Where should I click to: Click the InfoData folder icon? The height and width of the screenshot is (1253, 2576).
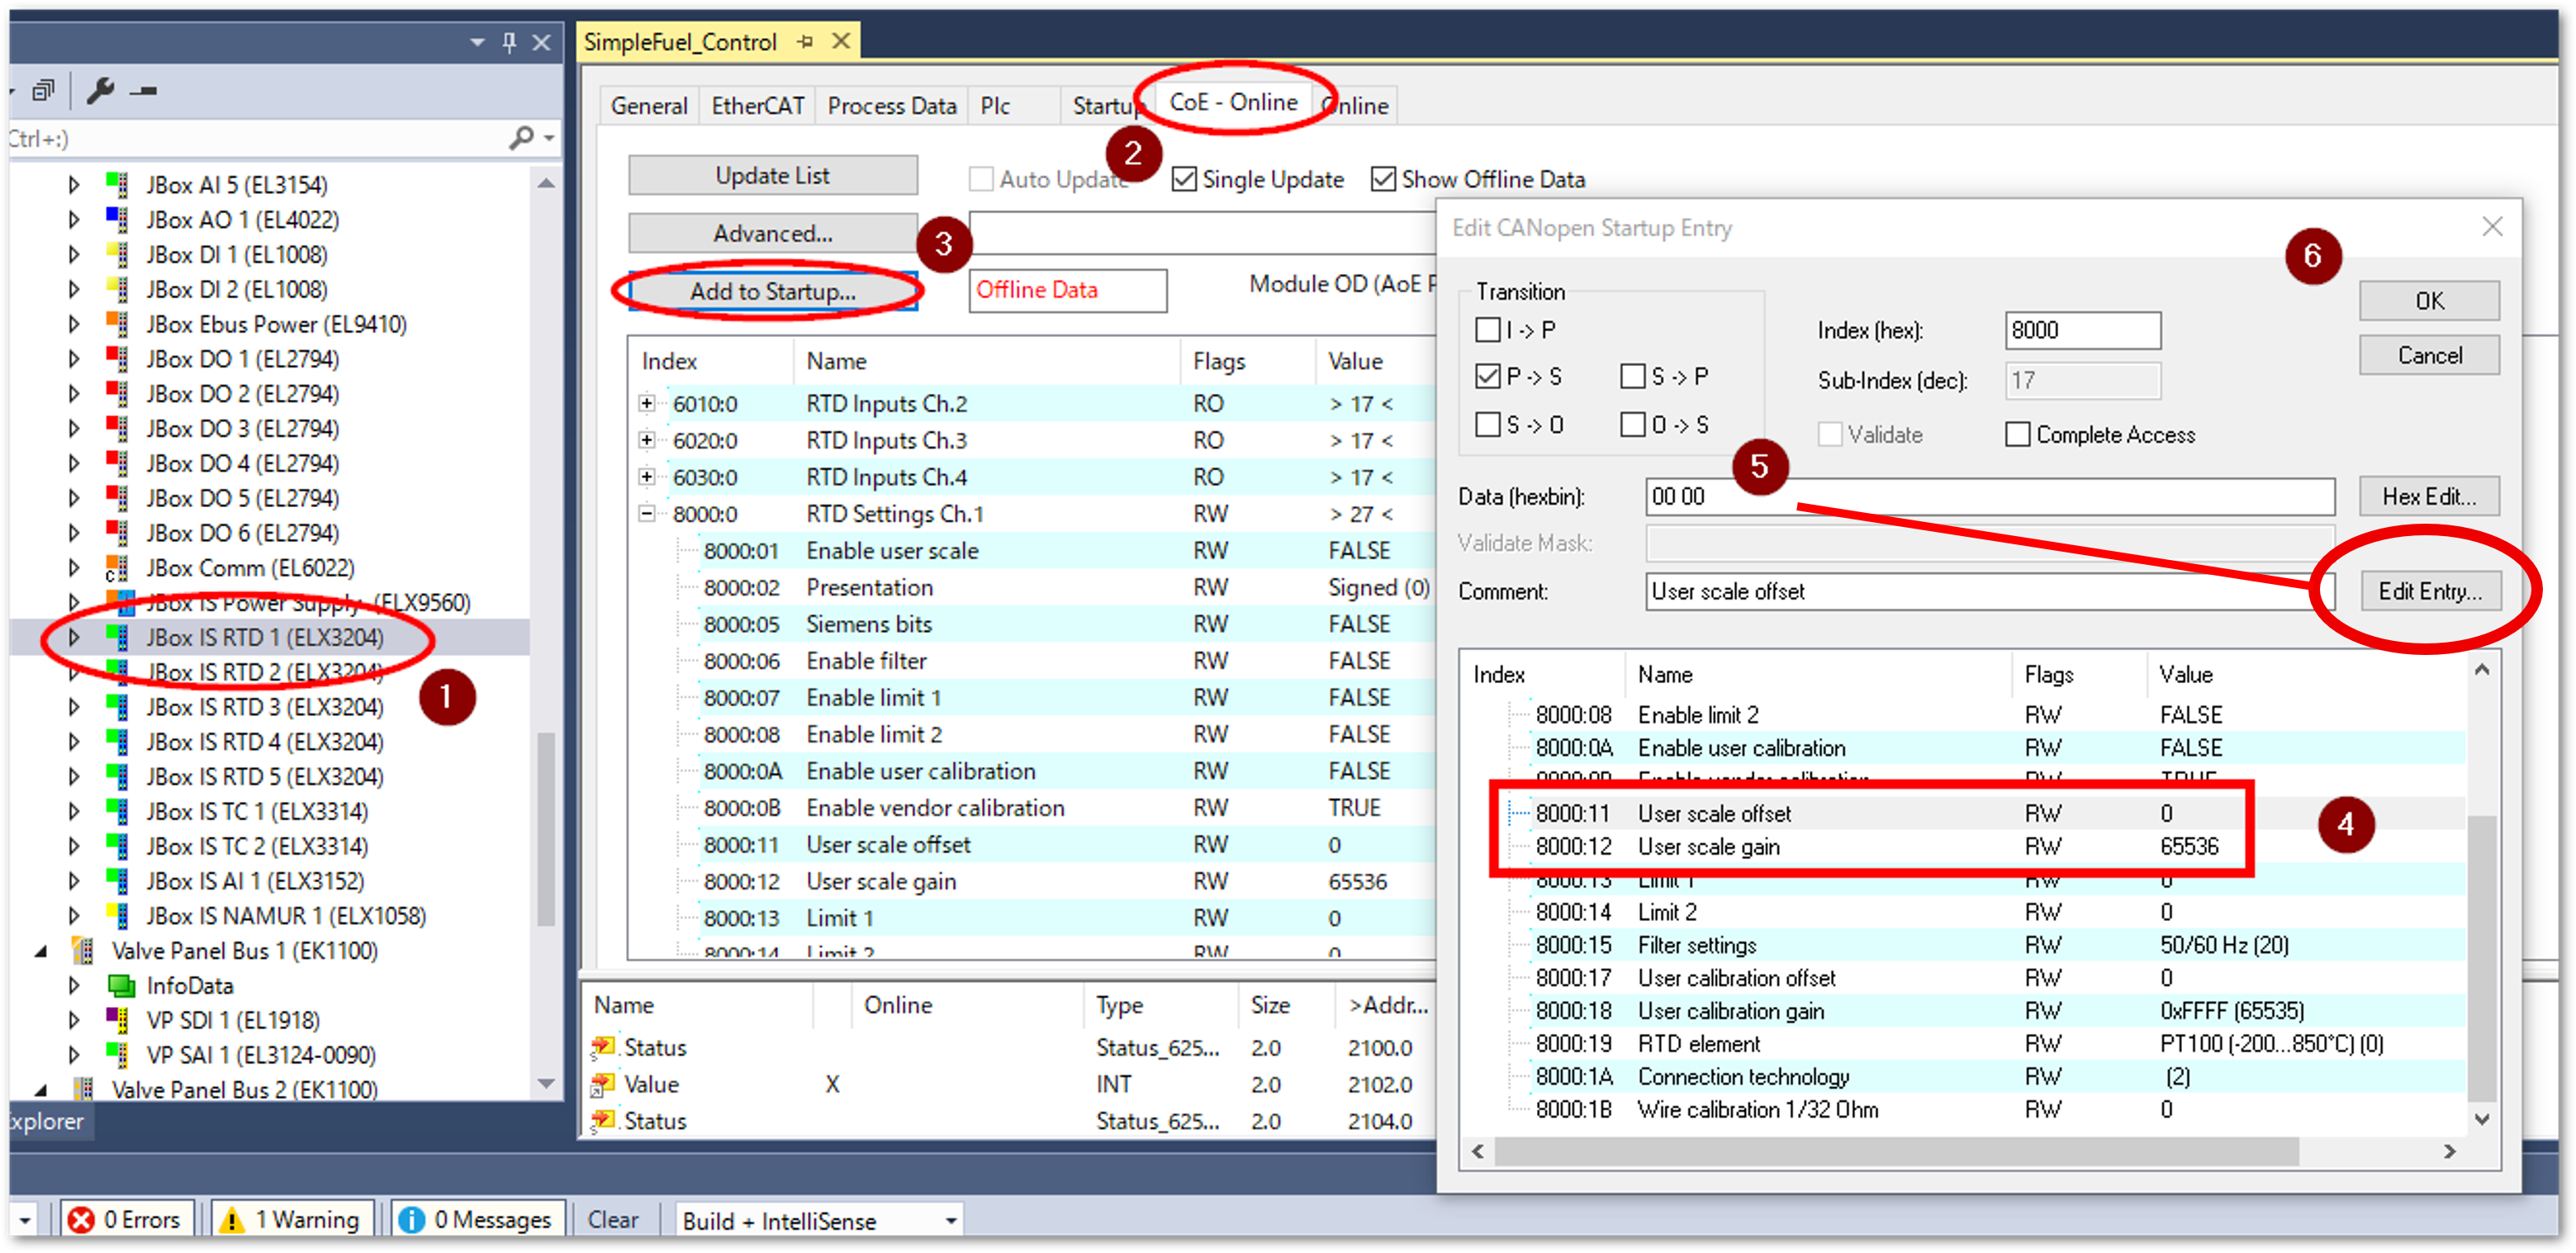click(x=120, y=986)
